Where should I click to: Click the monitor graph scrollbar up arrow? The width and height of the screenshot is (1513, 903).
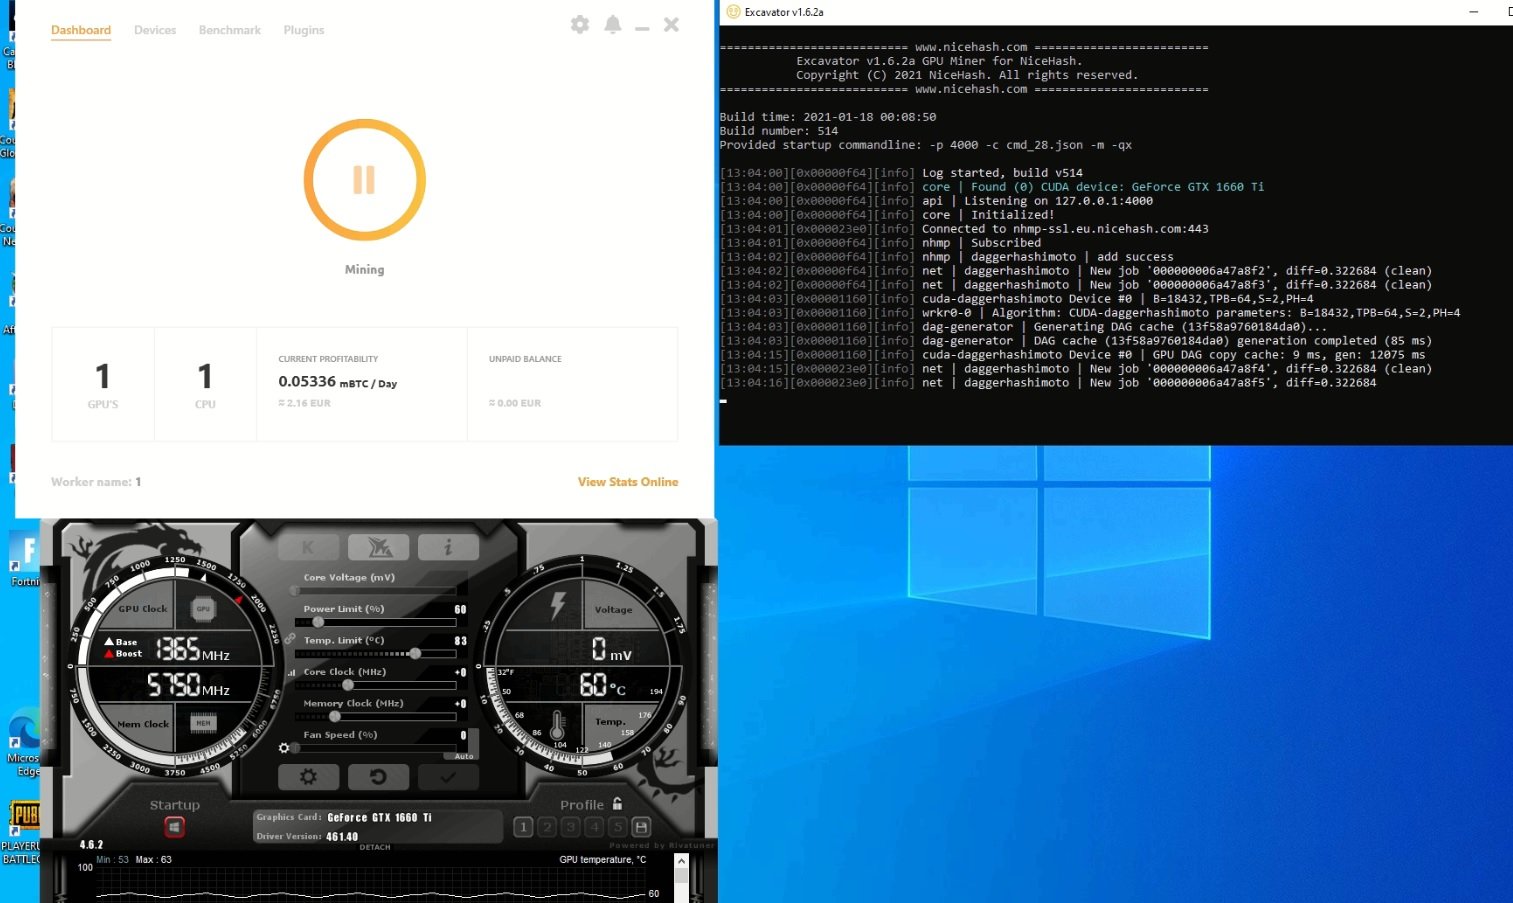[x=681, y=861]
